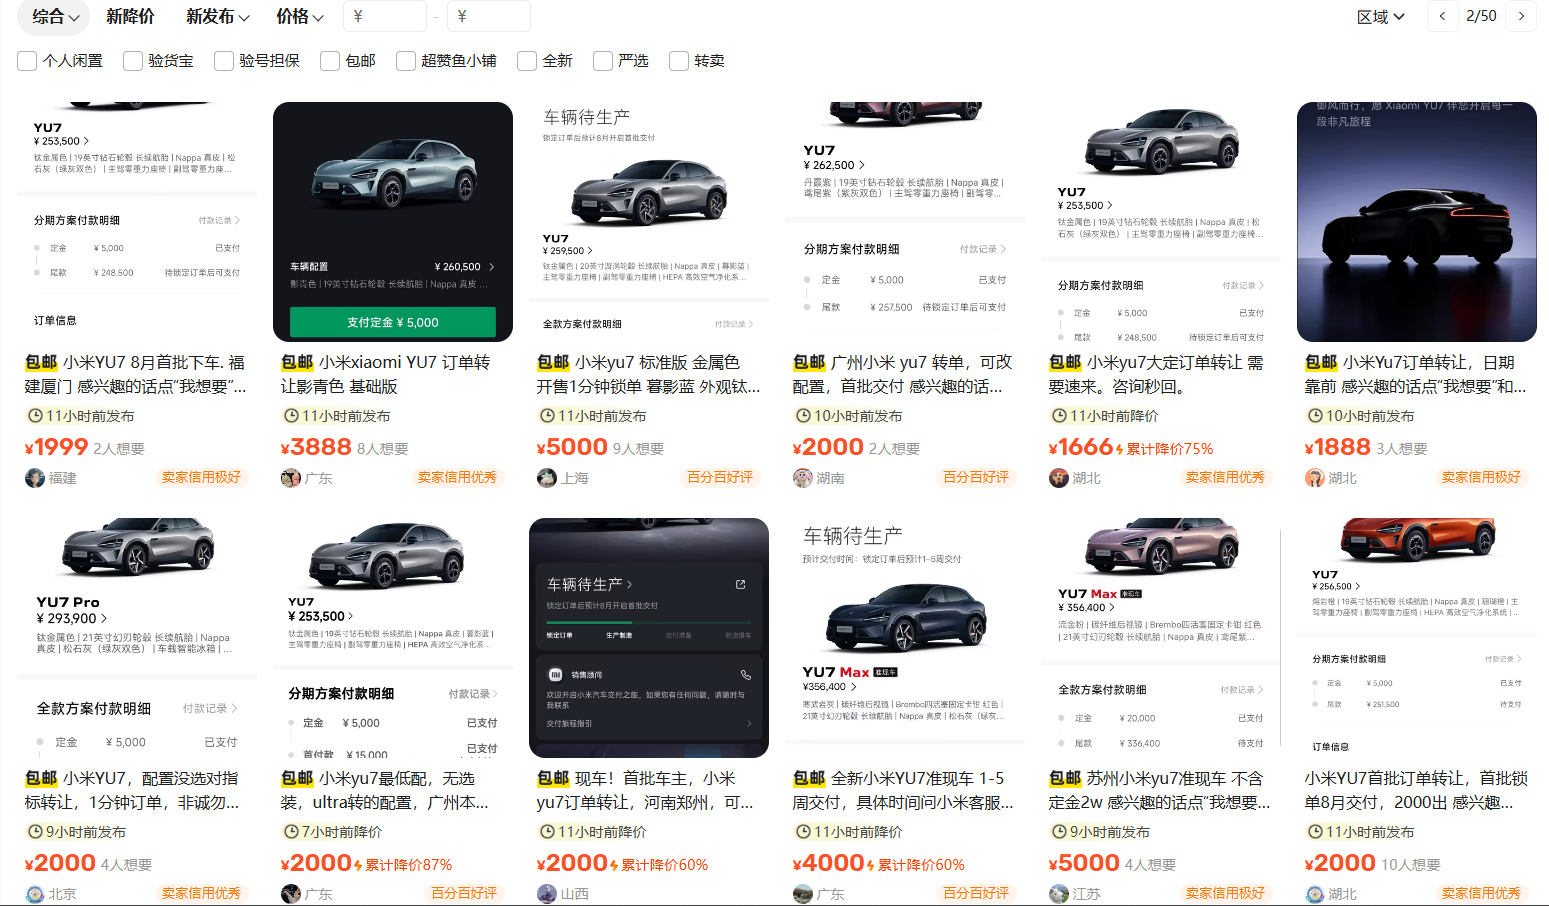Open the 小米YU7，配置没选对指标转让 listing
This screenshot has height=906, width=1549.
[x=132, y=790]
